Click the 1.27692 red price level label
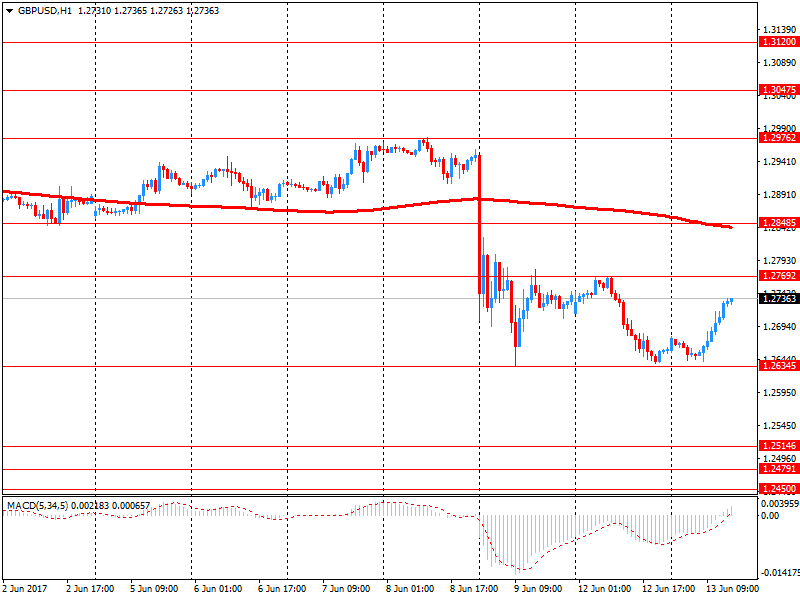 (779, 276)
